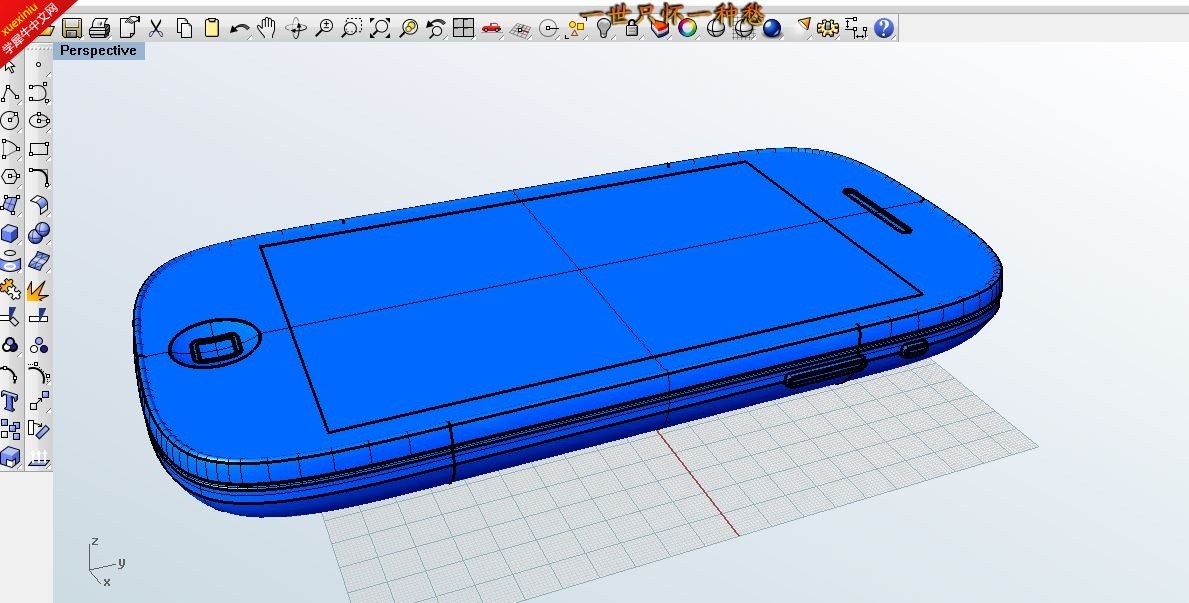The width and height of the screenshot is (1189, 603).
Task: Open Options with the gear icon
Action: (828, 29)
